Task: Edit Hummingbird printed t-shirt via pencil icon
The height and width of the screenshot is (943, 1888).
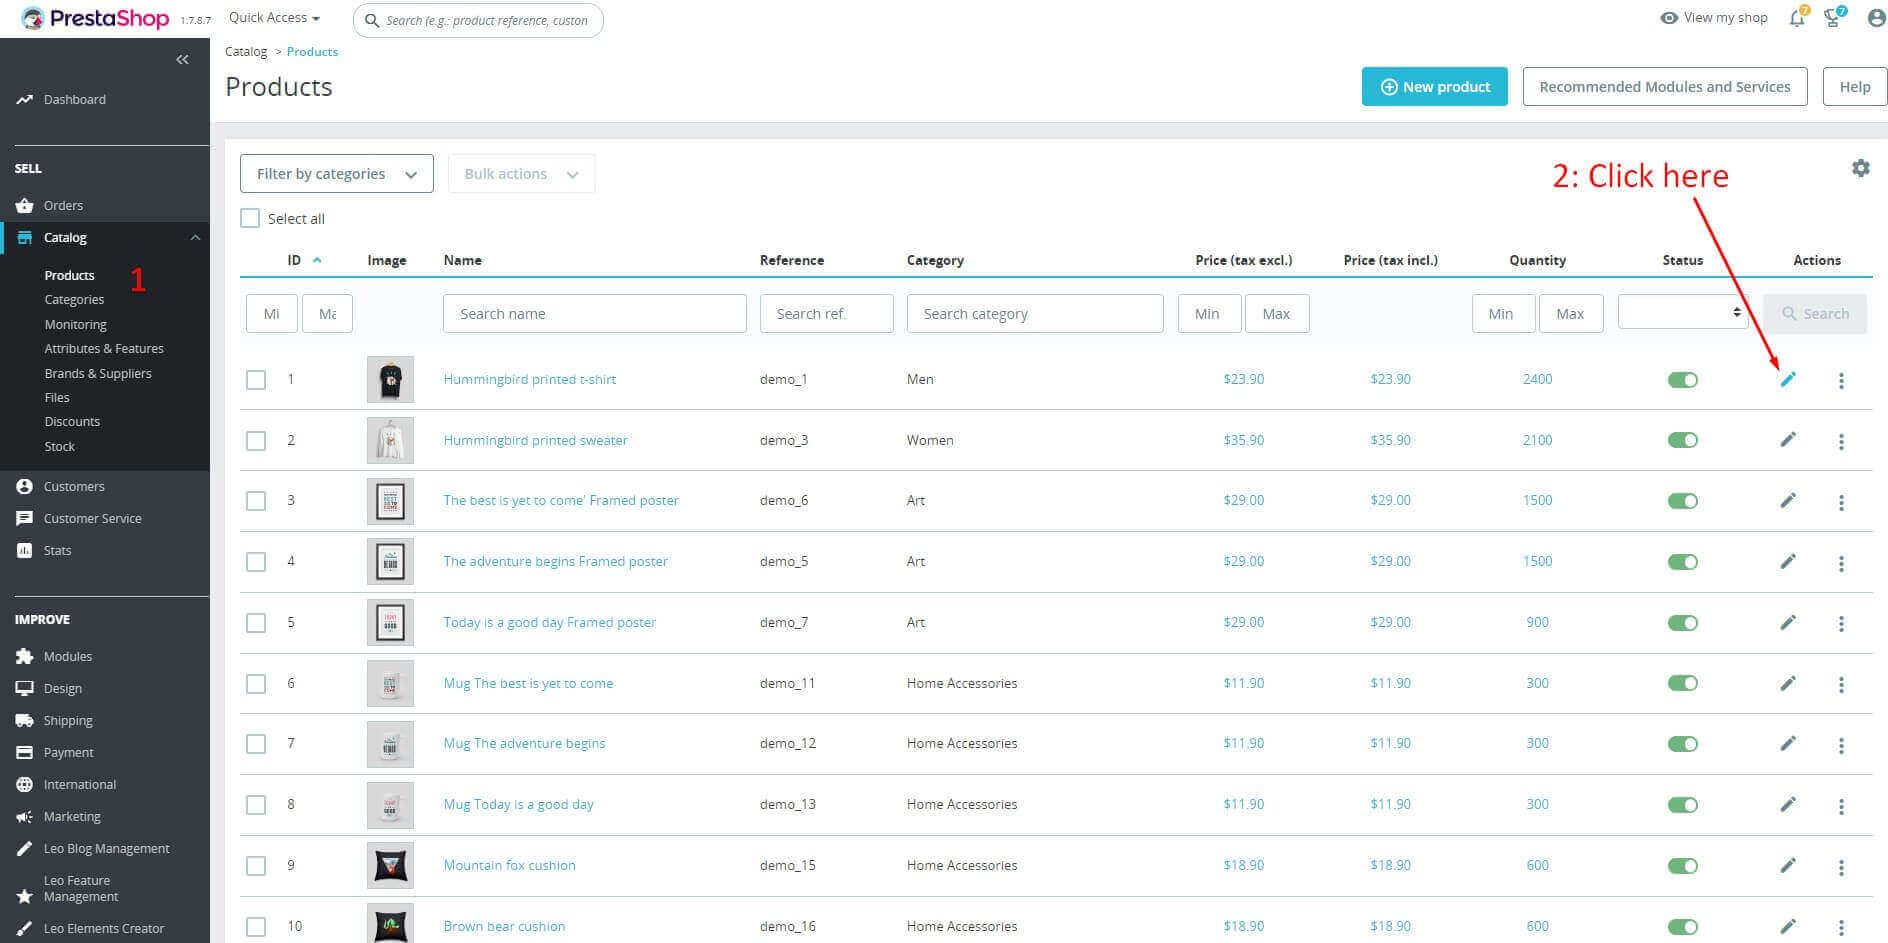Action: coord(1788,379)
